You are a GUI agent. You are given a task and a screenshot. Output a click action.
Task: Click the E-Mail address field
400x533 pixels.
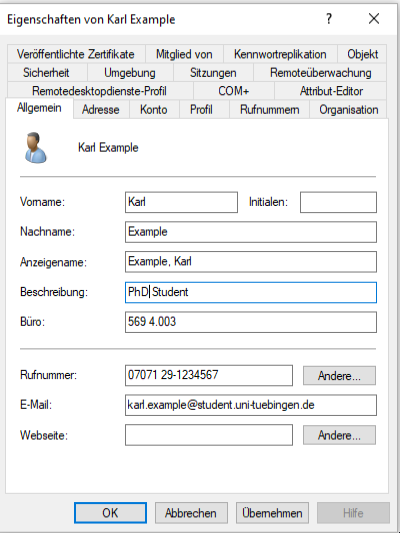251,405
